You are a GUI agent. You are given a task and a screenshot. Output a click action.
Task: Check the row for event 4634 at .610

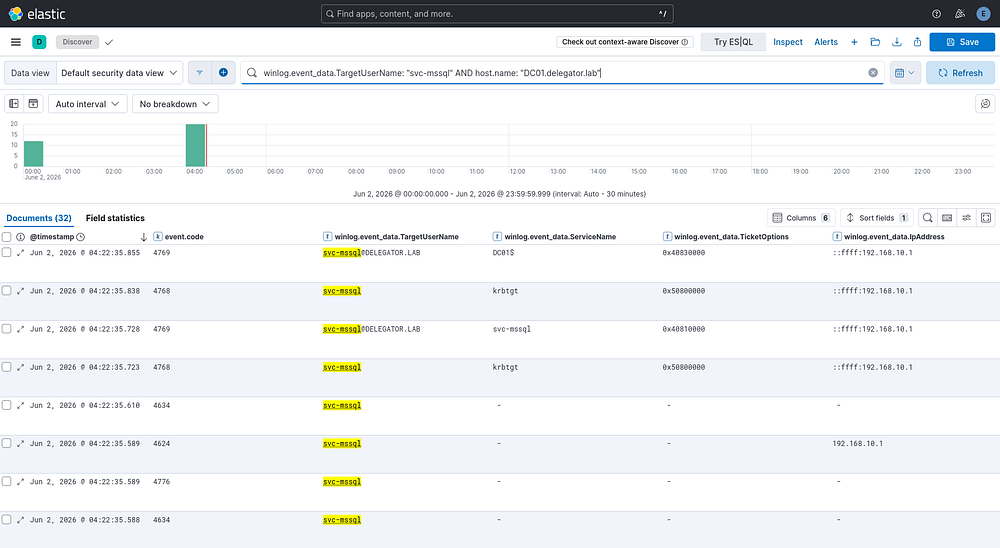6,405
